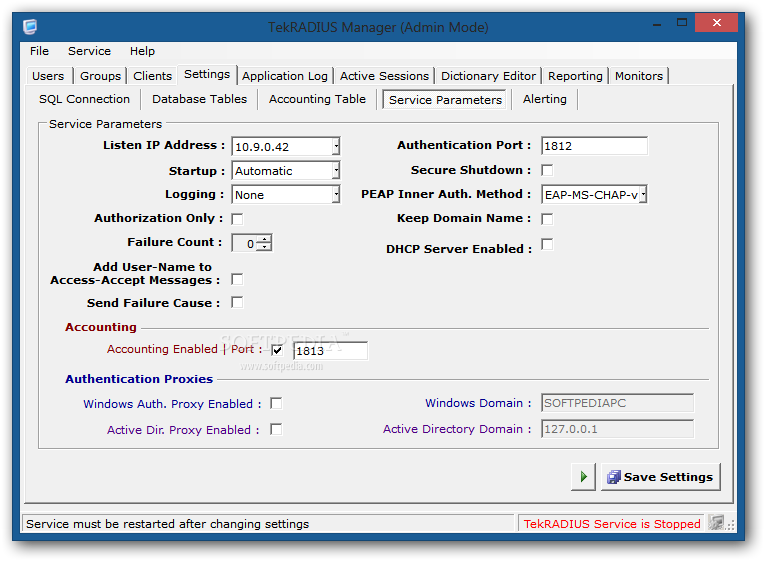Uncheck the Accounting Enabled checkbox

277,350
